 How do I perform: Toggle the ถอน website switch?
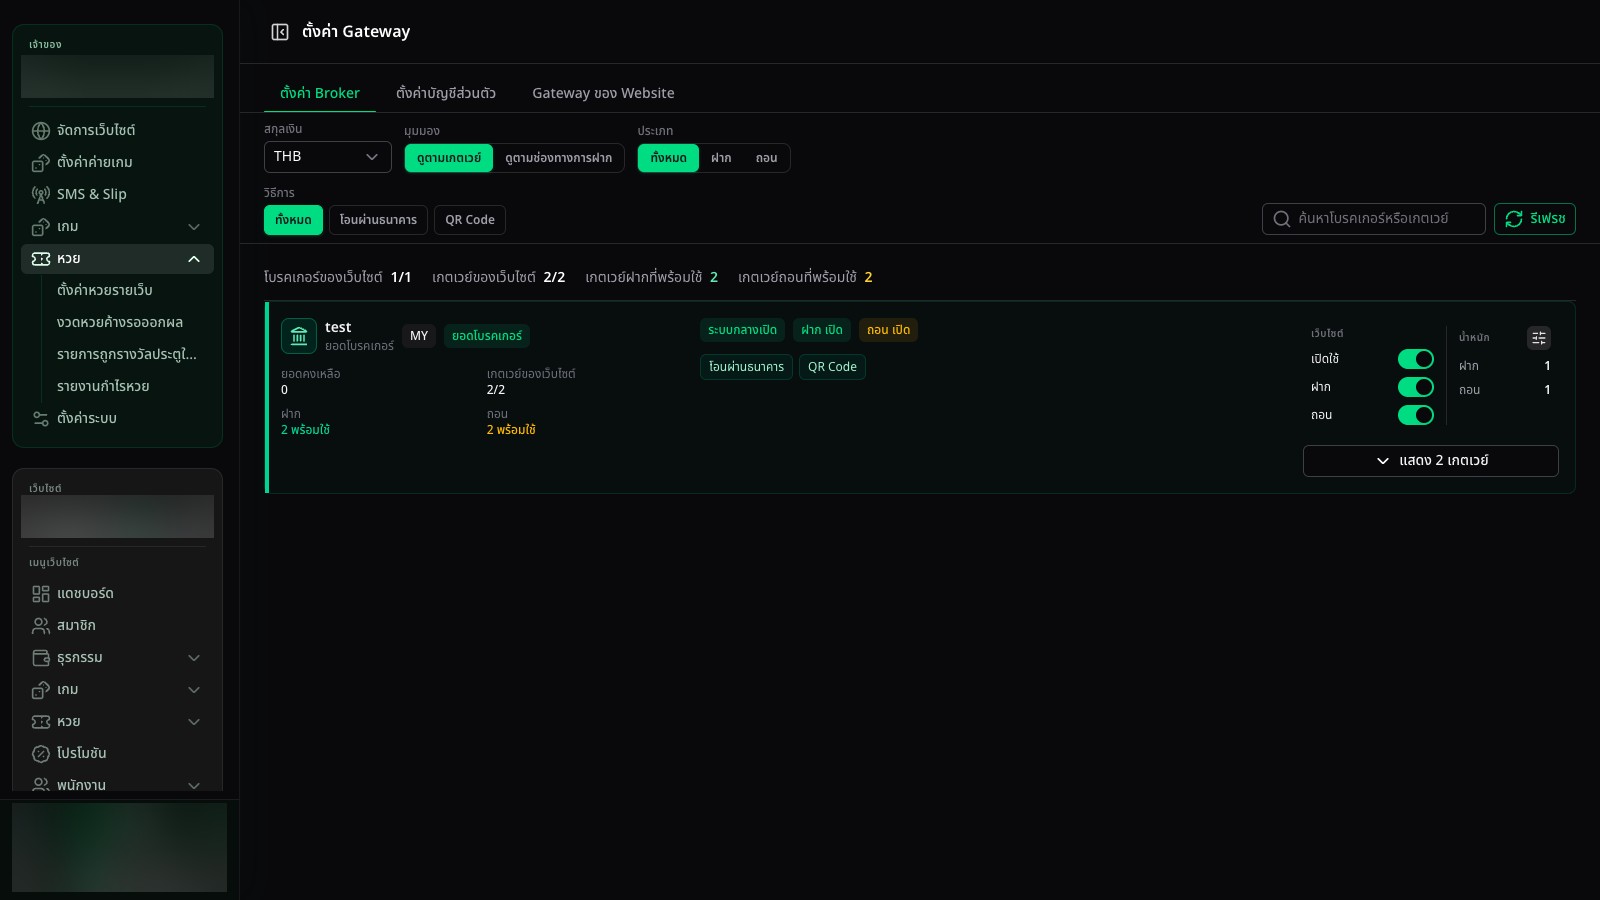tap(1416, 415)
